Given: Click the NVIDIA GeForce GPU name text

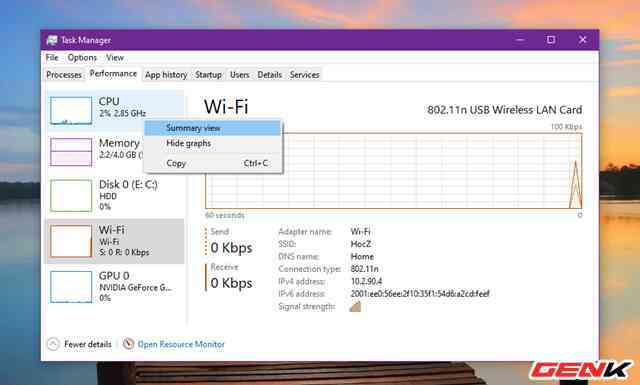Looking at the screenshot, I should click(135, 287).
